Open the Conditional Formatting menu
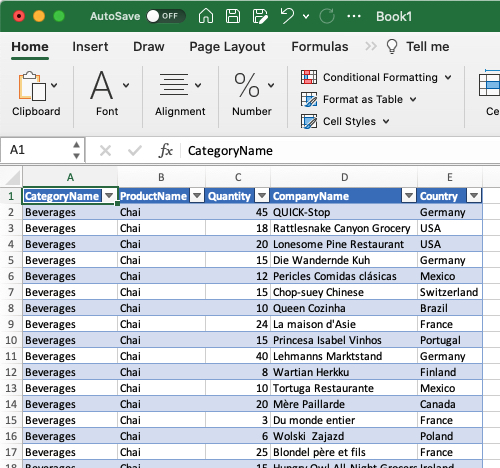 click(388, 77)
